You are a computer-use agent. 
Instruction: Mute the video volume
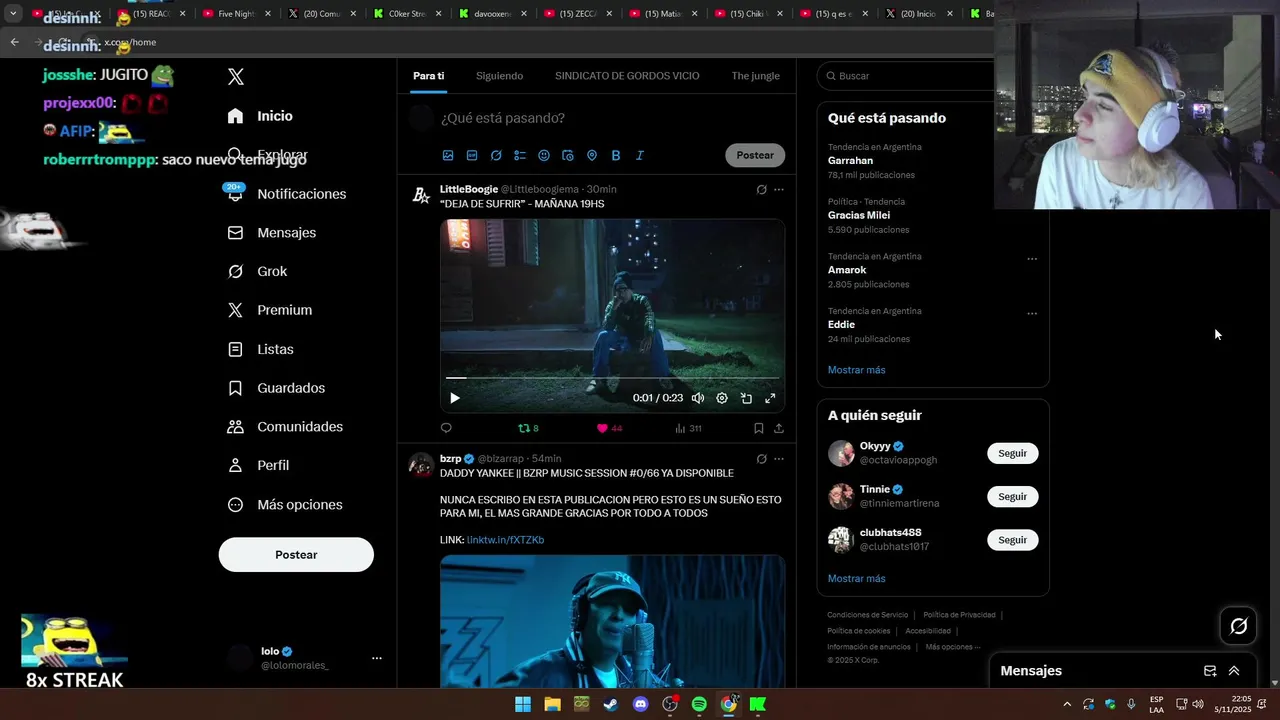coord(698,398)
